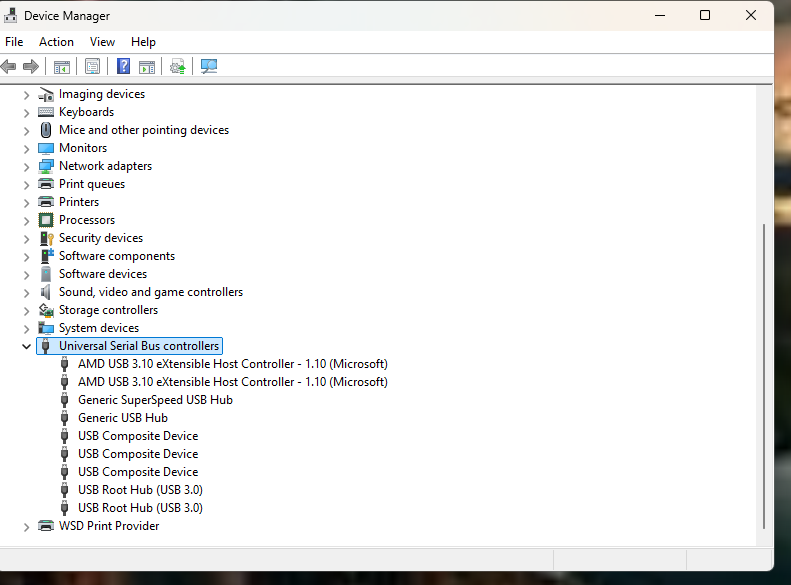Minimize the Device Manager window
The width and height of the screenshot is (791, 585).
660,16
